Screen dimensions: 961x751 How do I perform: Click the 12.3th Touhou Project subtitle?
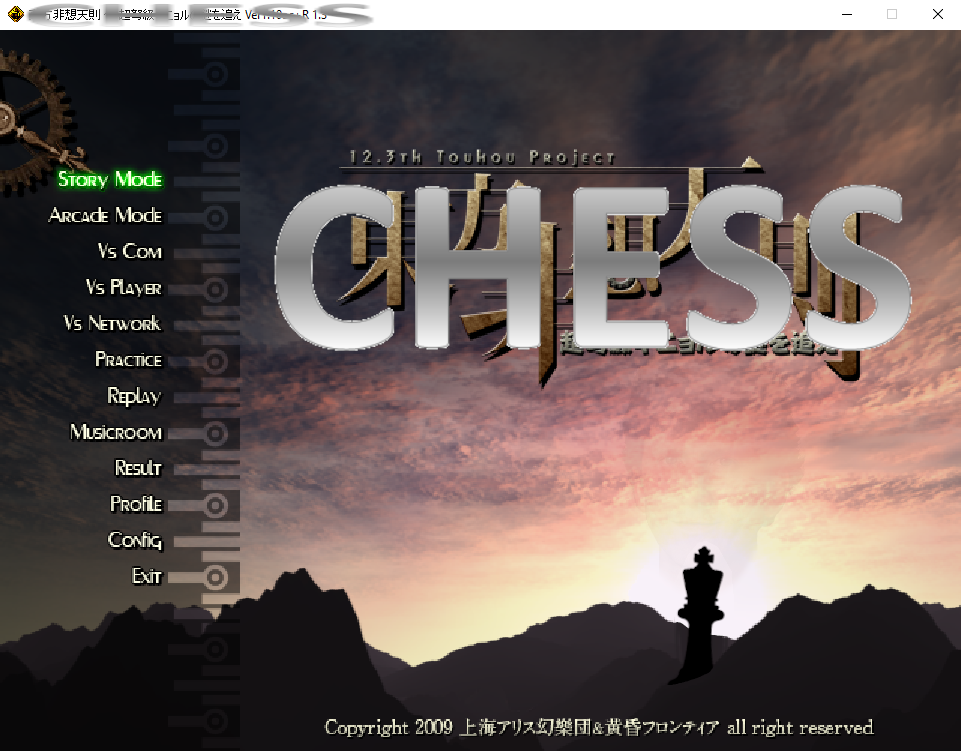click(482, 158)
